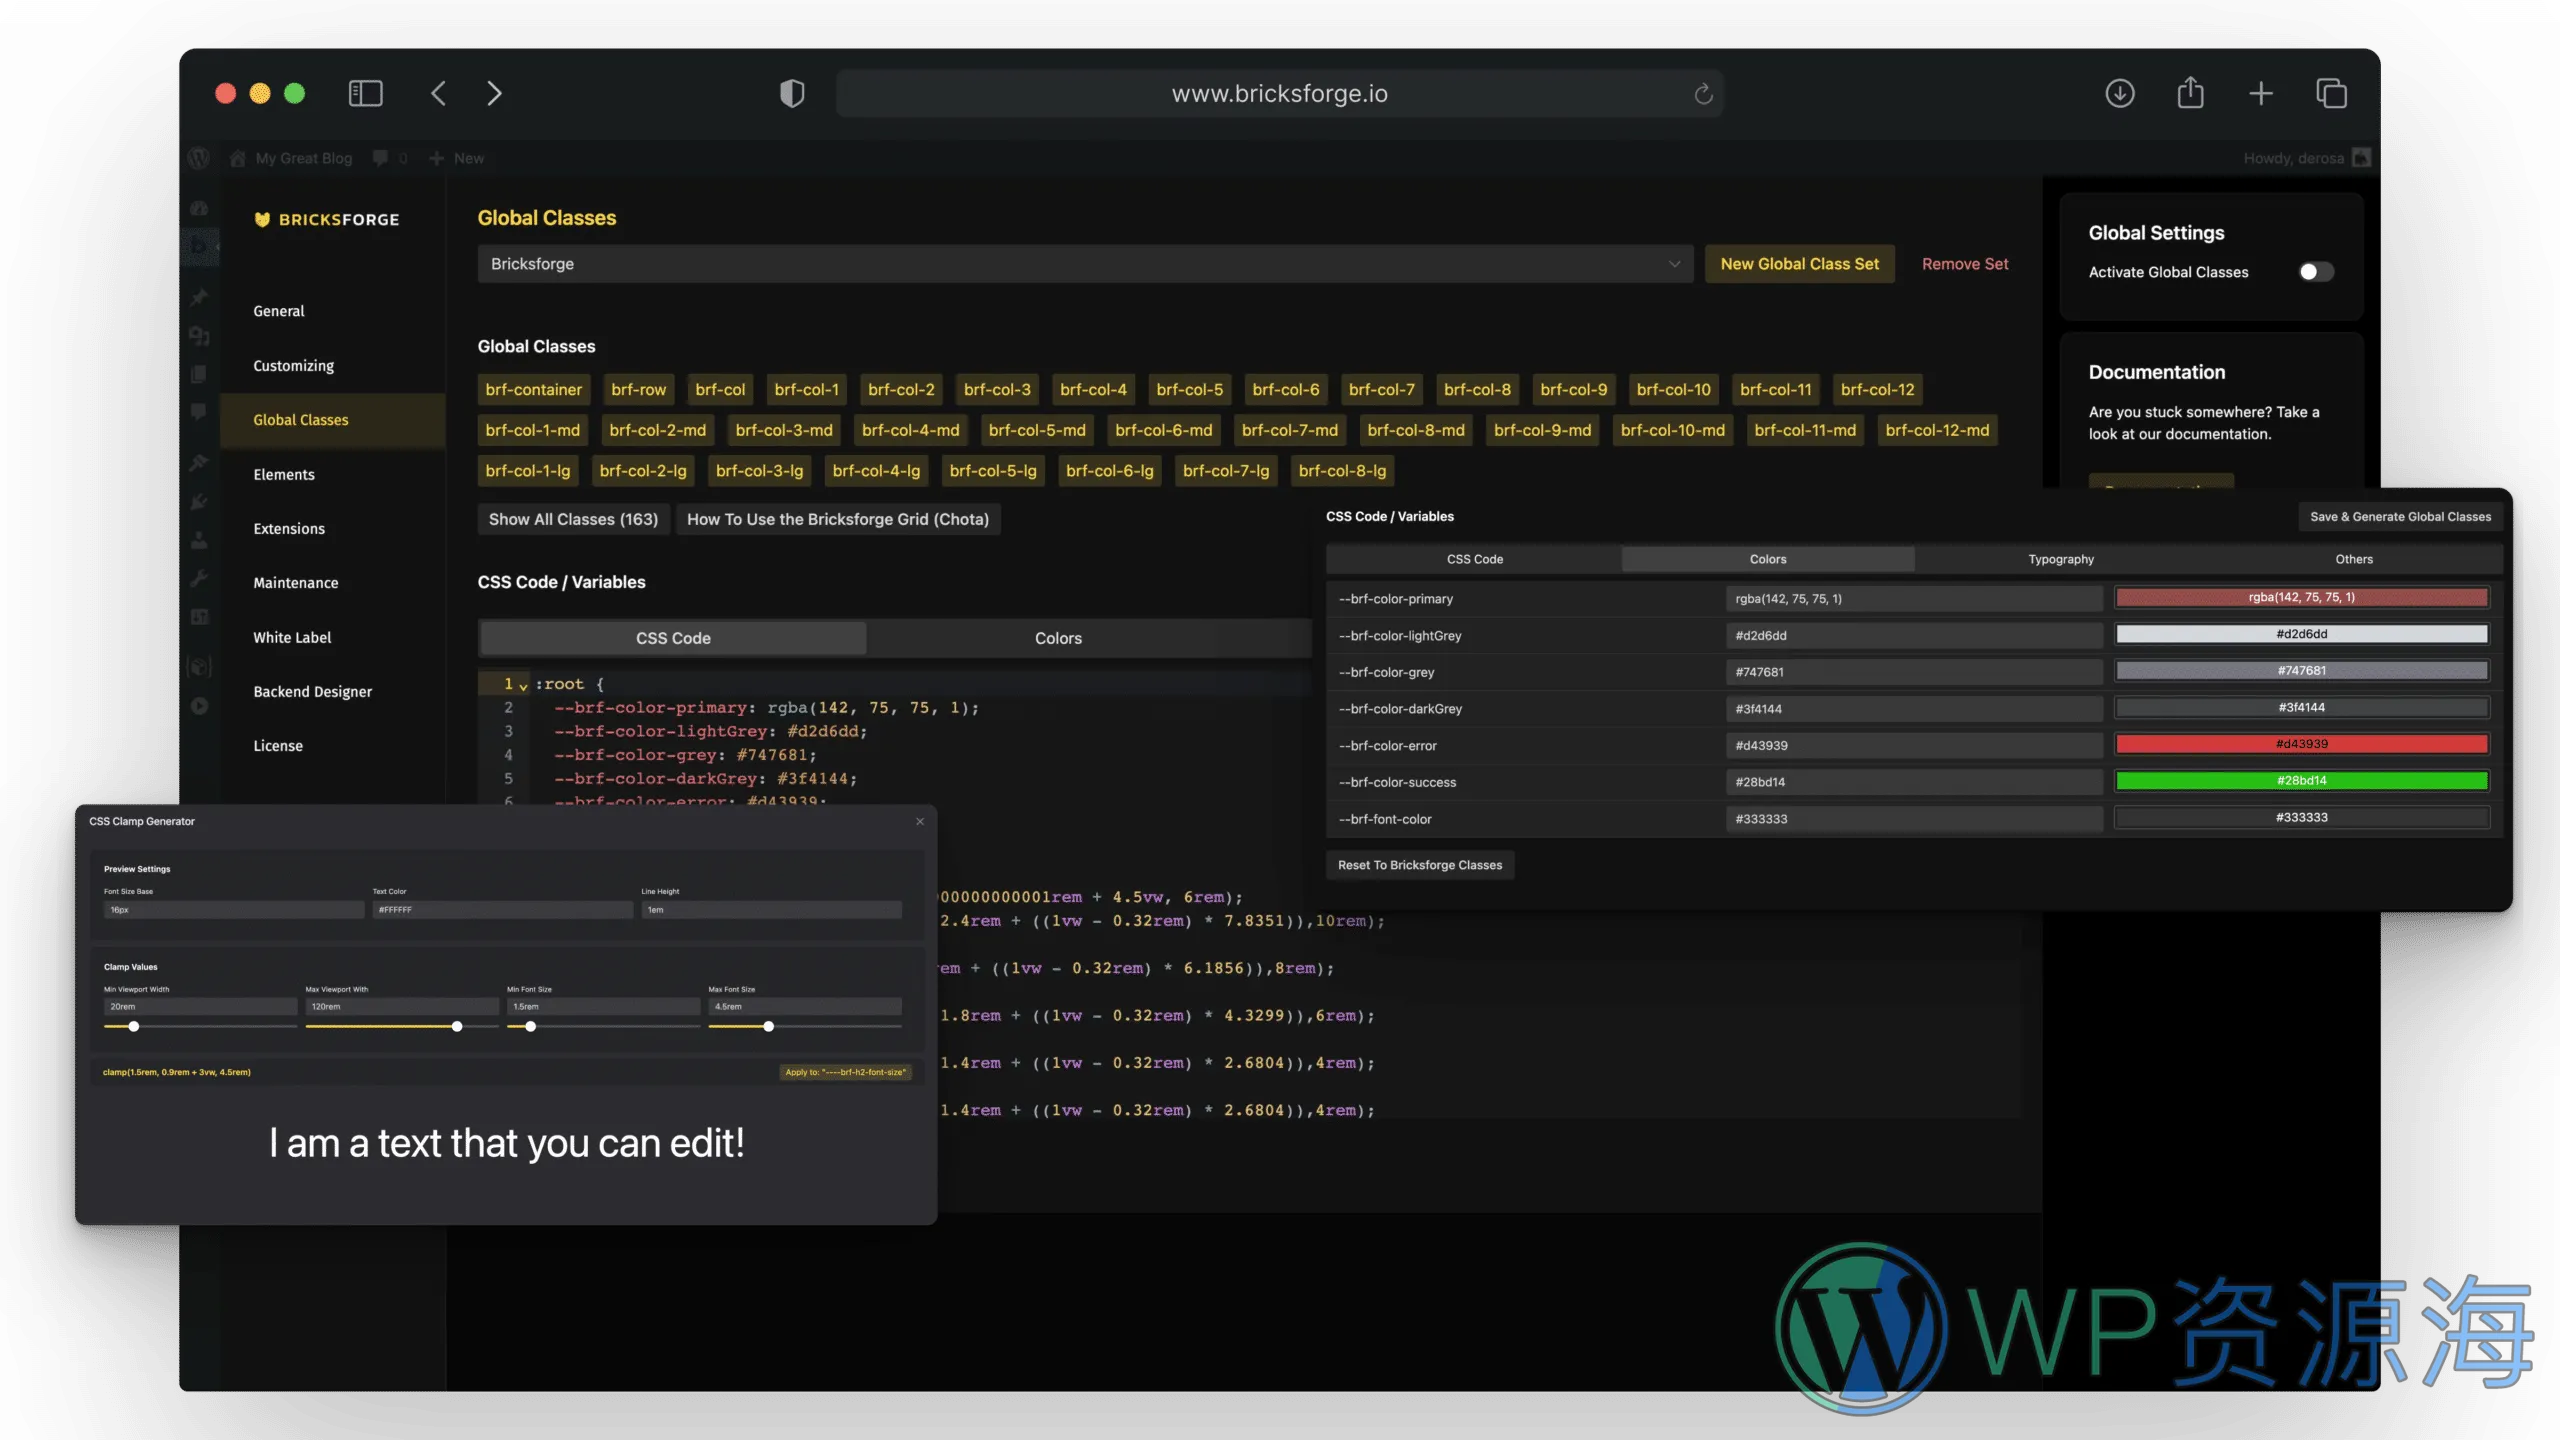This screenshot has height=1440, width=2560.
Task: Click the address bar showing www.bricksforge.io
Action: point(1279,93)
